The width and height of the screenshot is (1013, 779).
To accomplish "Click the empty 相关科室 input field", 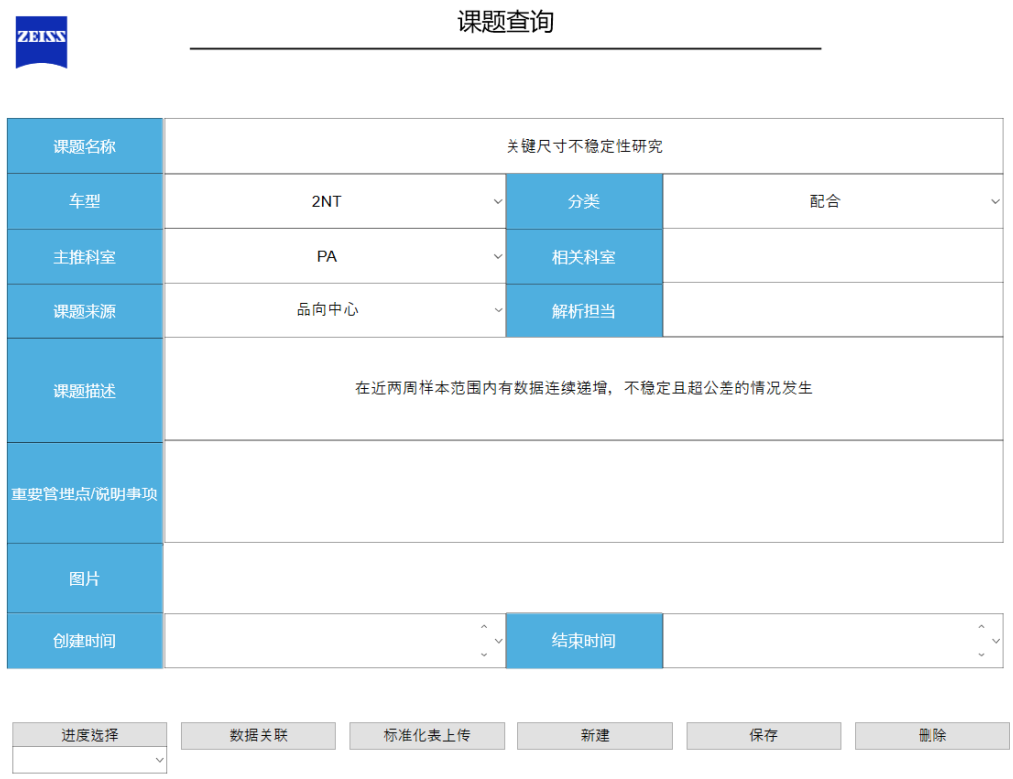I will click(833, 256).
